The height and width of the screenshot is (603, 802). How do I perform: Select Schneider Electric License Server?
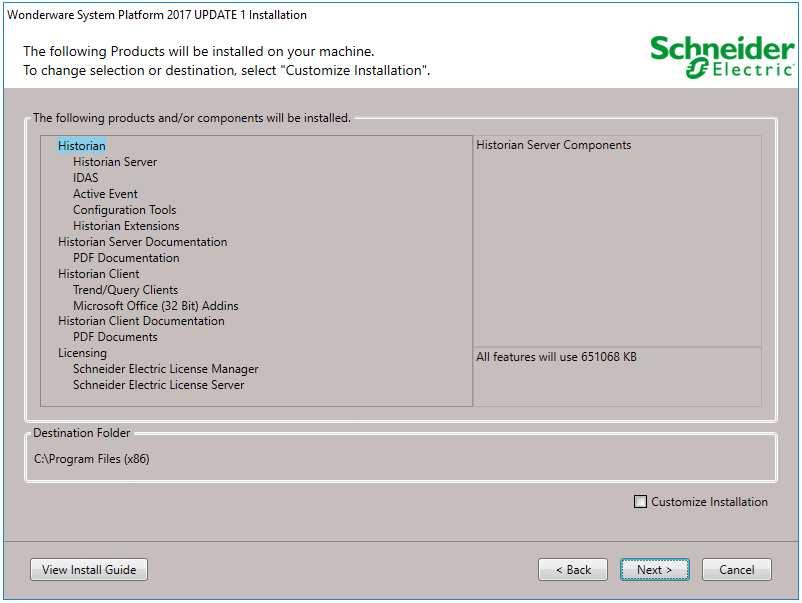159,385
